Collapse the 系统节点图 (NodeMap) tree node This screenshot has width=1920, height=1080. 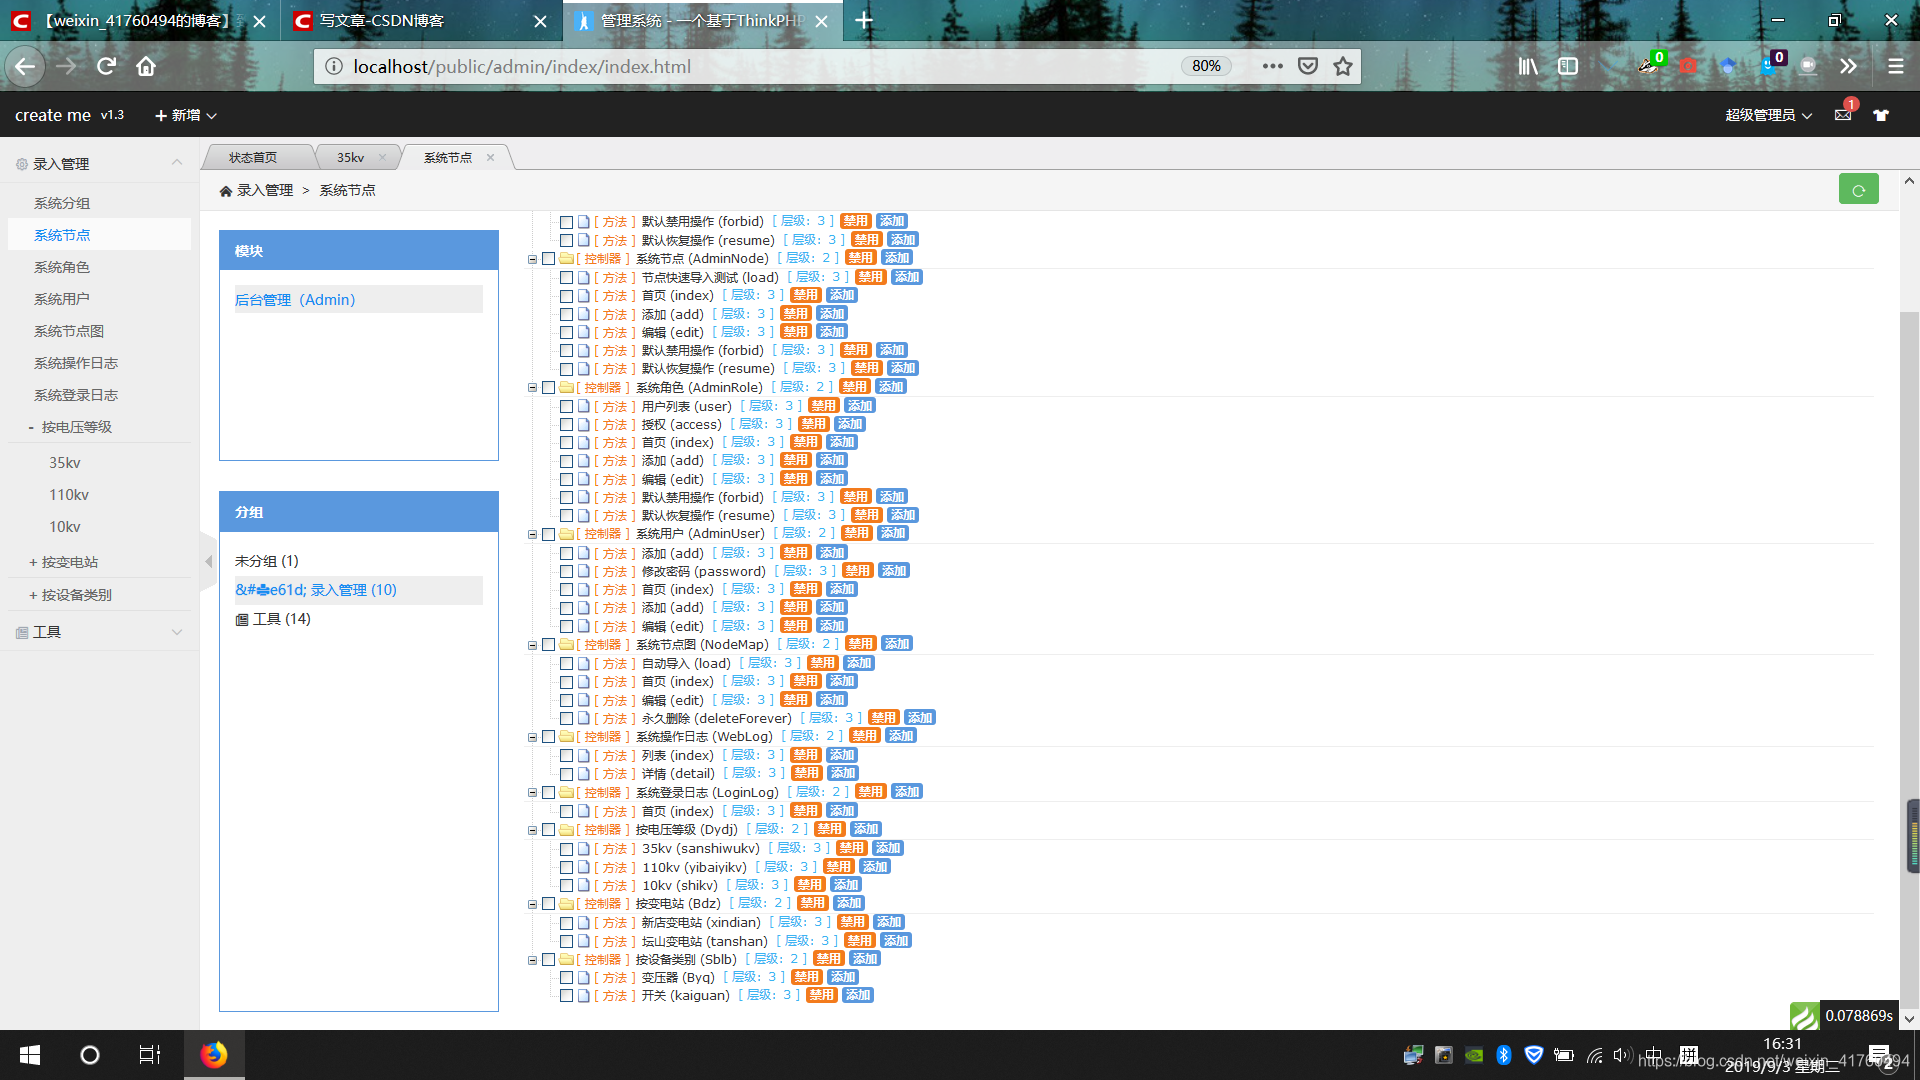click(x=533, y=646)
